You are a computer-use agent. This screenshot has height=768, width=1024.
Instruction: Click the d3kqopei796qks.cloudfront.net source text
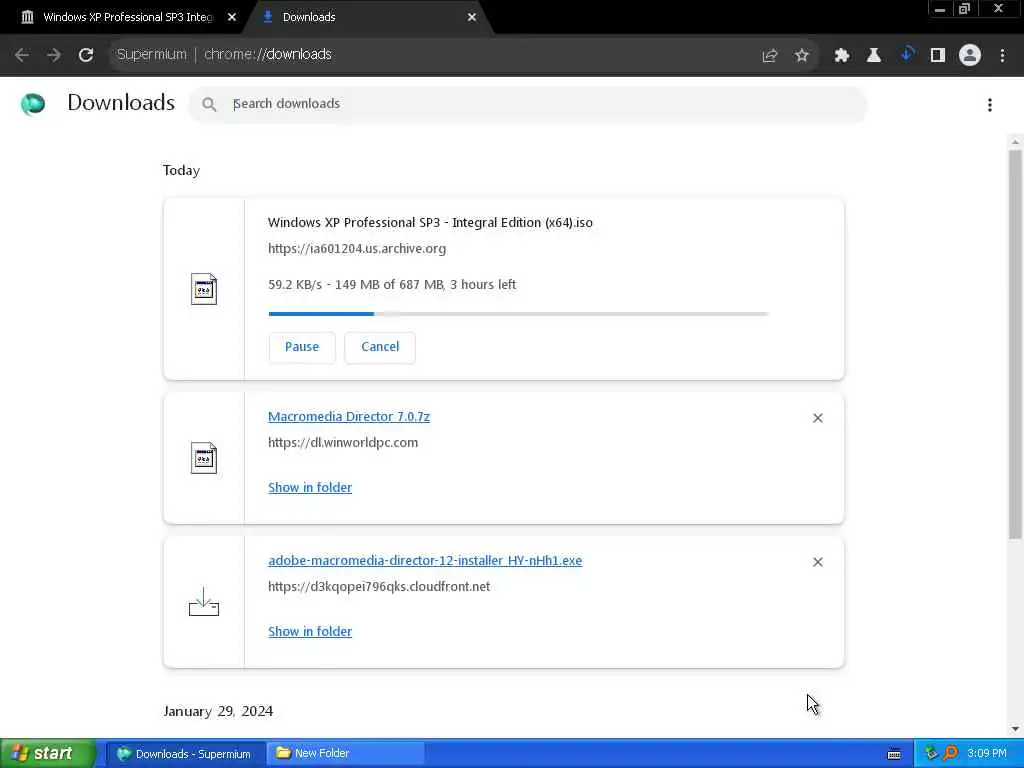point(379,586)
